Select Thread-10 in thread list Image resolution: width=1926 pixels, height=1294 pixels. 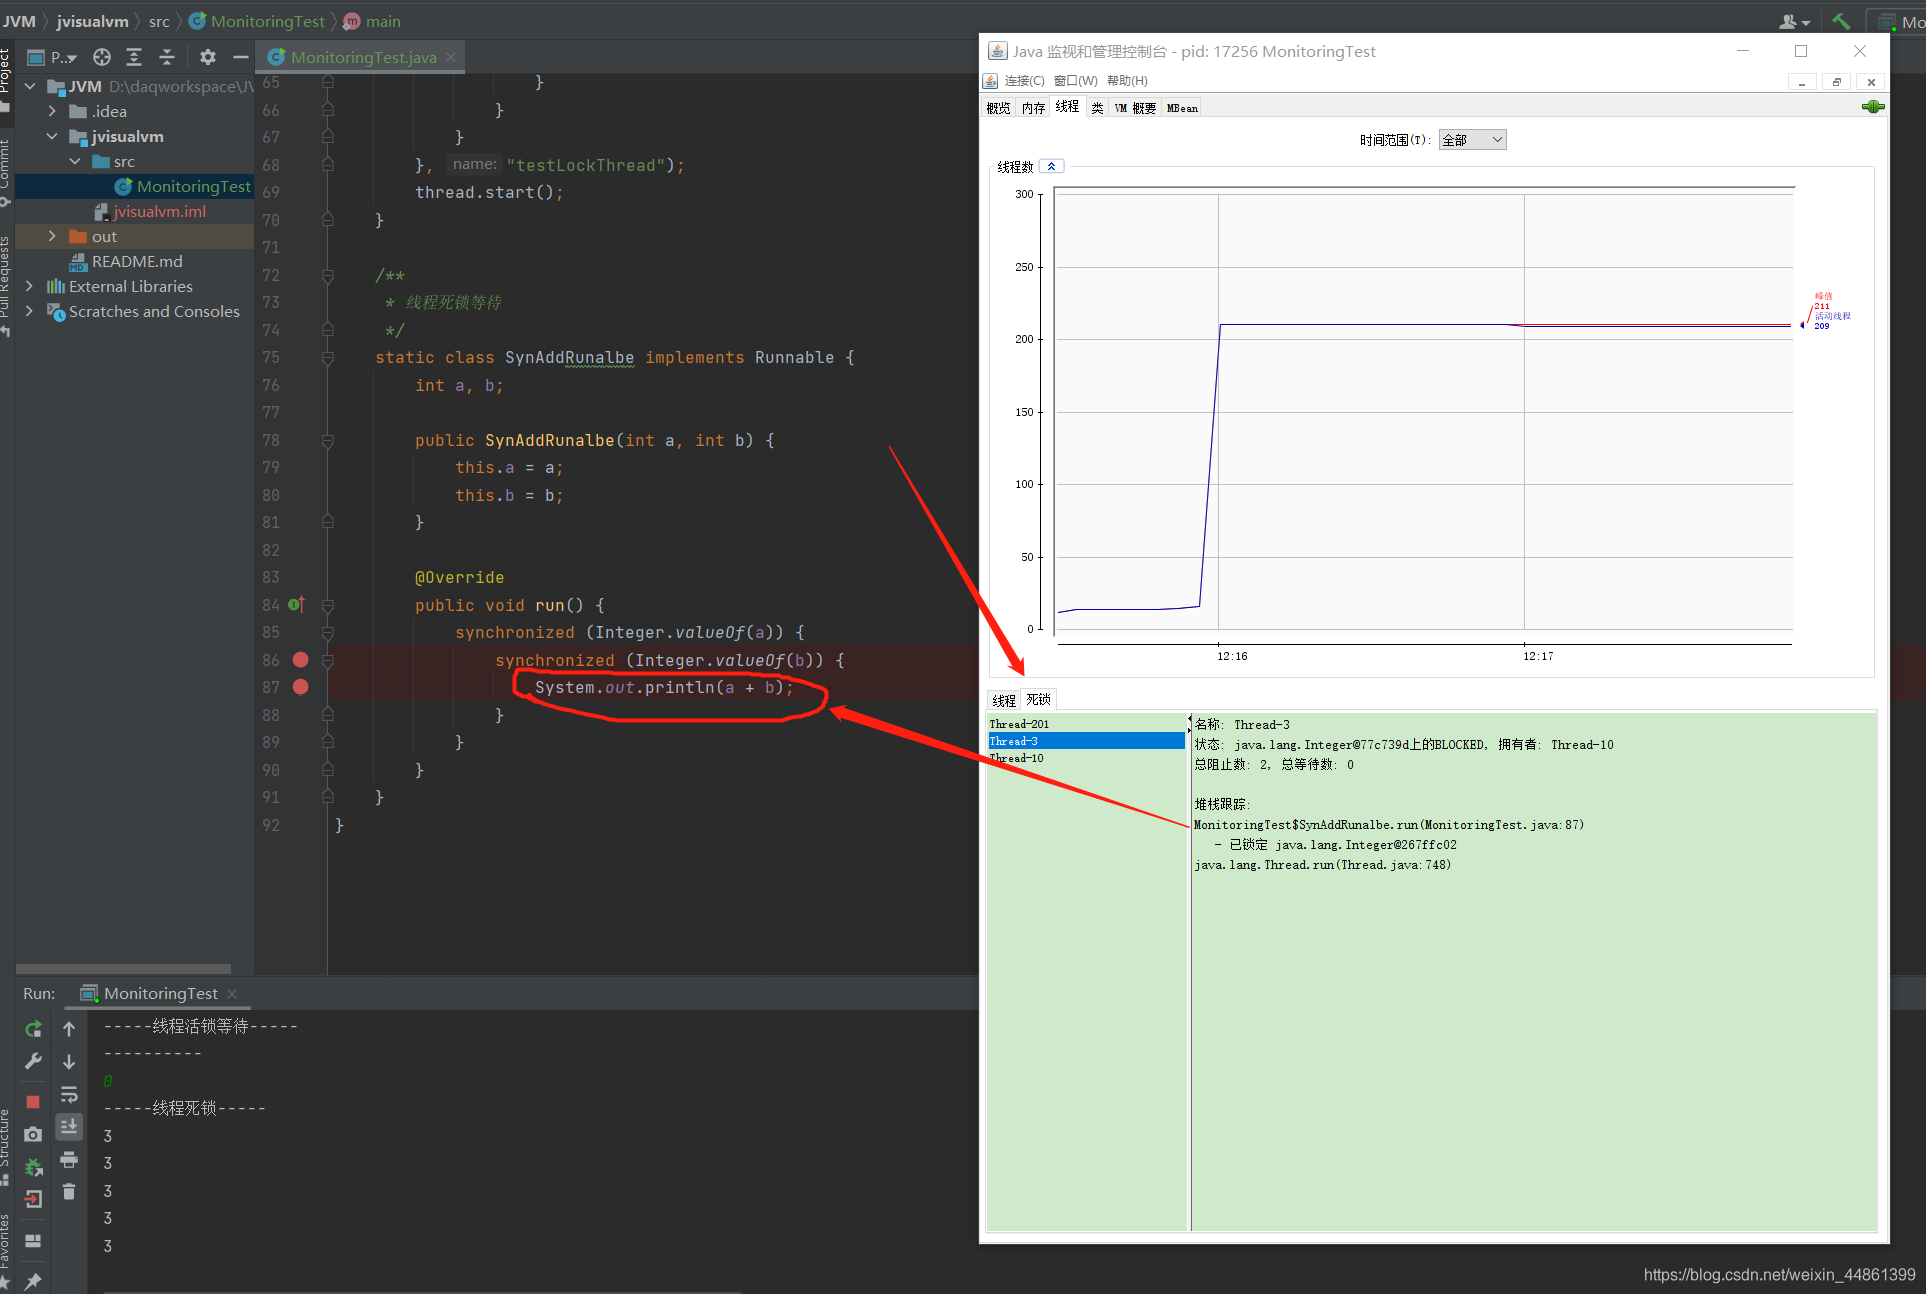(1017, 758)
